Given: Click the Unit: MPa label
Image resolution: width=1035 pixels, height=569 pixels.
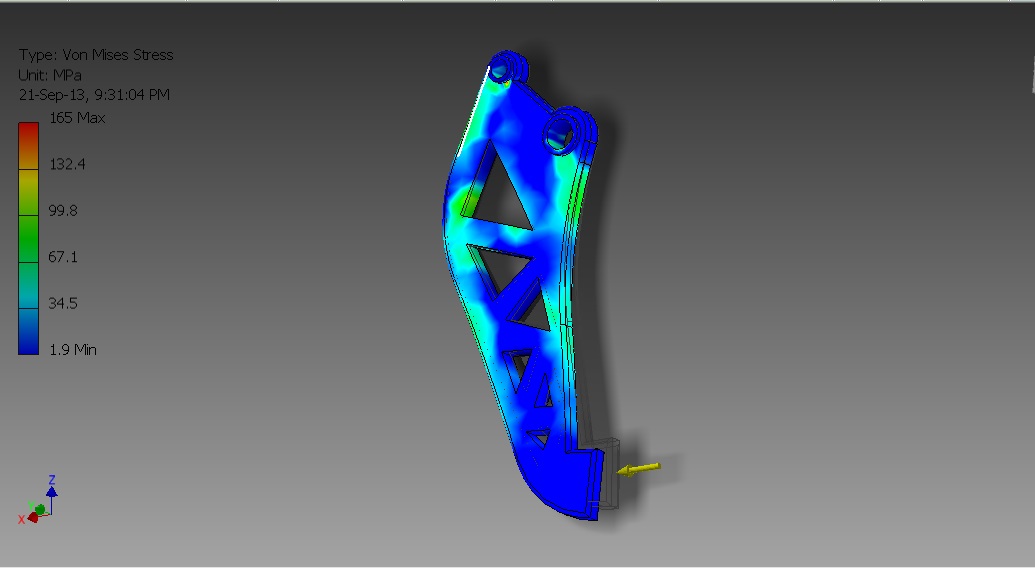Looking at the screenshot, I should [x=50, y=75].
